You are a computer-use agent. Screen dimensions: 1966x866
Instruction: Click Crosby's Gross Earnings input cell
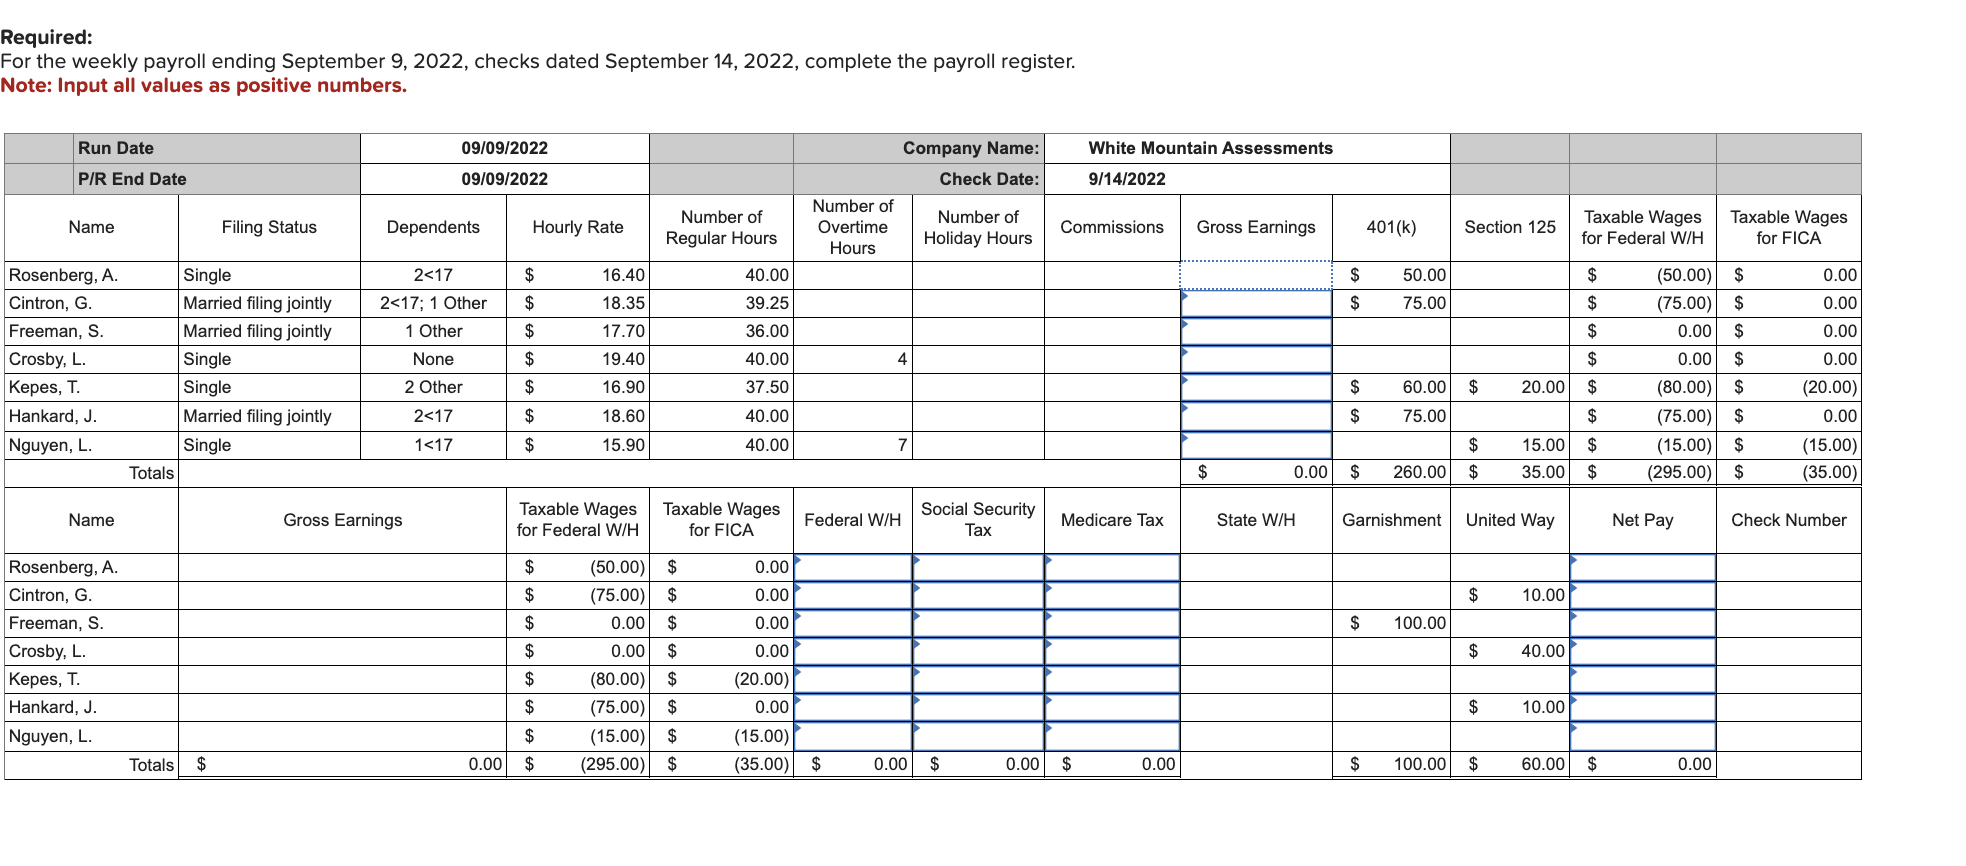1256,359
